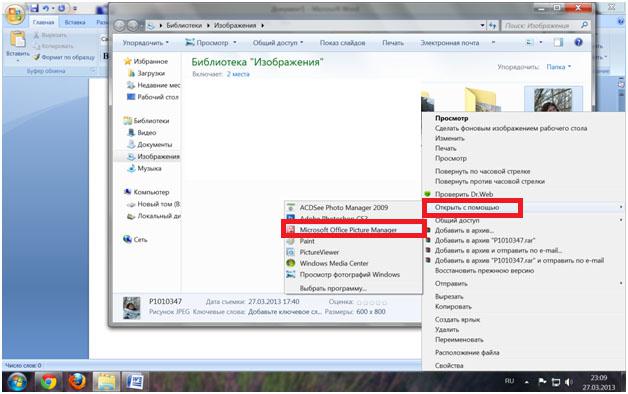
Task: Switch to Вставка tab in Word ribbon
Action: click(x=75, y=22)
